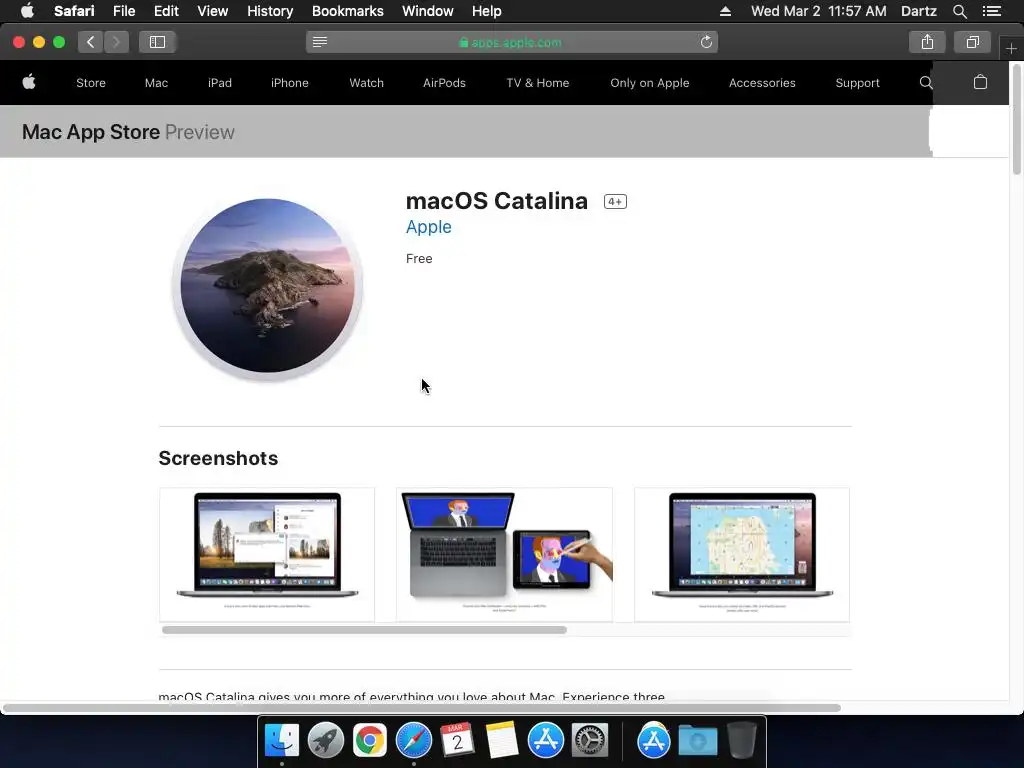Click the page bottom horizontal scrollbar
This screenshot has height=768, width=1024.
tap(422, 708)
